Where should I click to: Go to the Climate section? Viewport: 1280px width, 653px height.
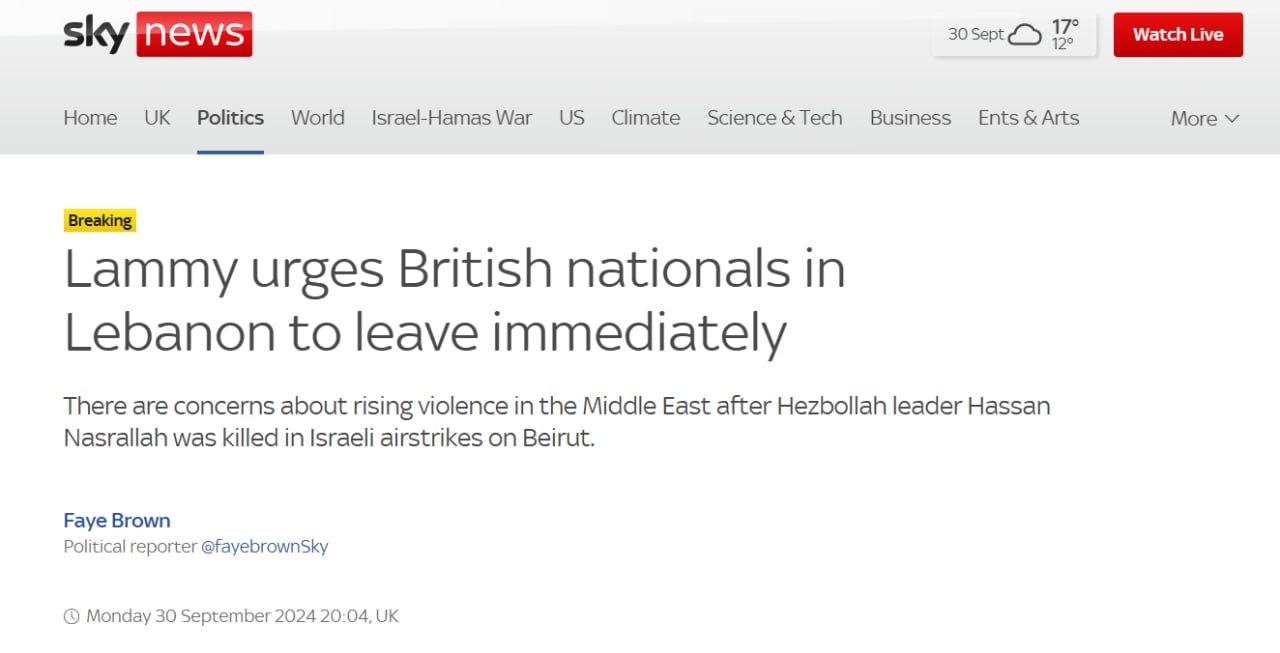645,118
